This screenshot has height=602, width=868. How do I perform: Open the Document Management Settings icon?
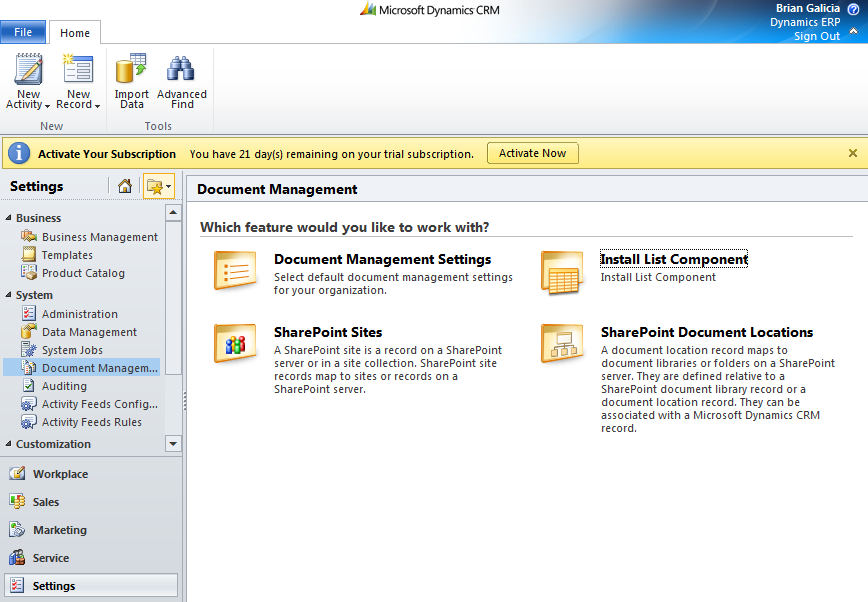(x=235, y=270)
